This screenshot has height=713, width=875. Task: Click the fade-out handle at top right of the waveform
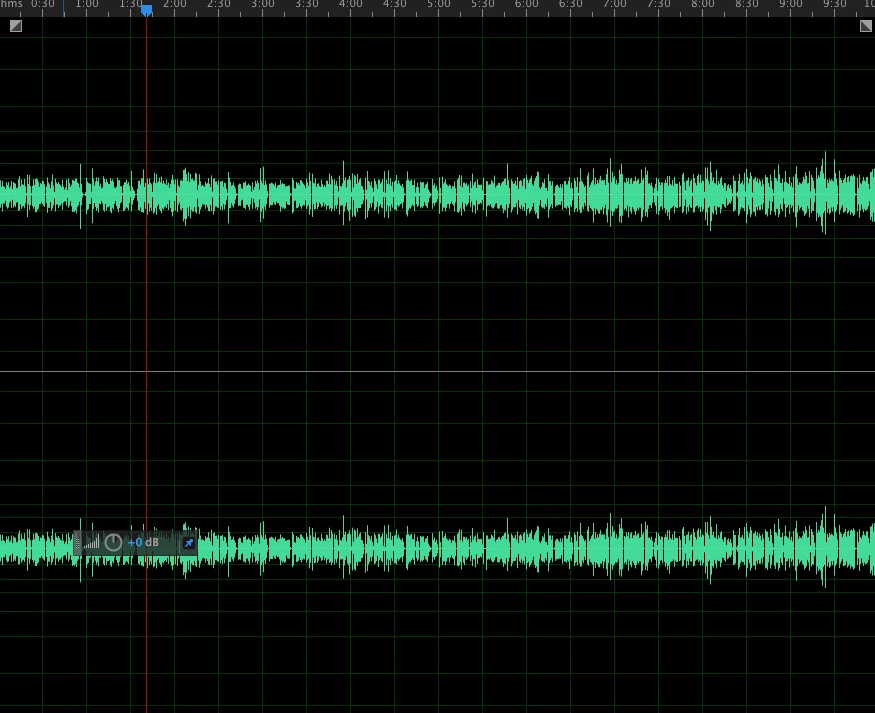(866, 26)
